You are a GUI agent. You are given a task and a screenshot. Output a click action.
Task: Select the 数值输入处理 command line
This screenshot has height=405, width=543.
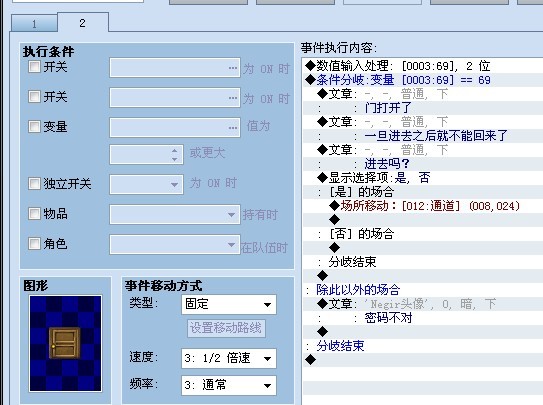(x=423, y=66)
